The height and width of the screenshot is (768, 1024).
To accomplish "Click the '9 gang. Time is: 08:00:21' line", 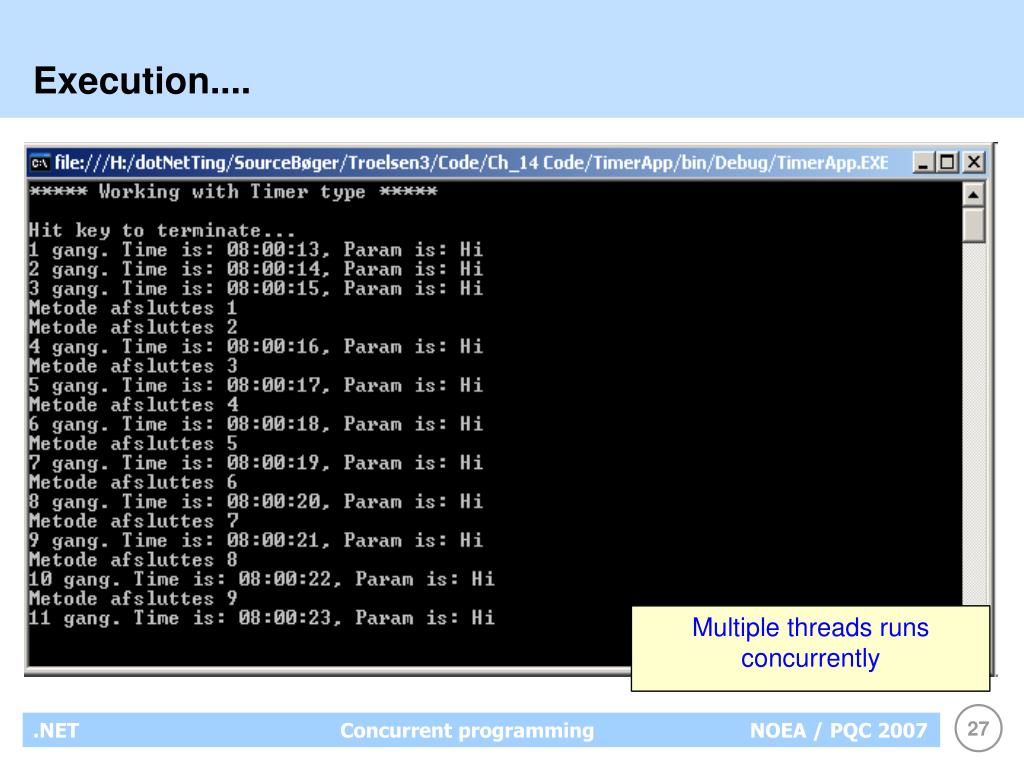I will pos(256,541).
